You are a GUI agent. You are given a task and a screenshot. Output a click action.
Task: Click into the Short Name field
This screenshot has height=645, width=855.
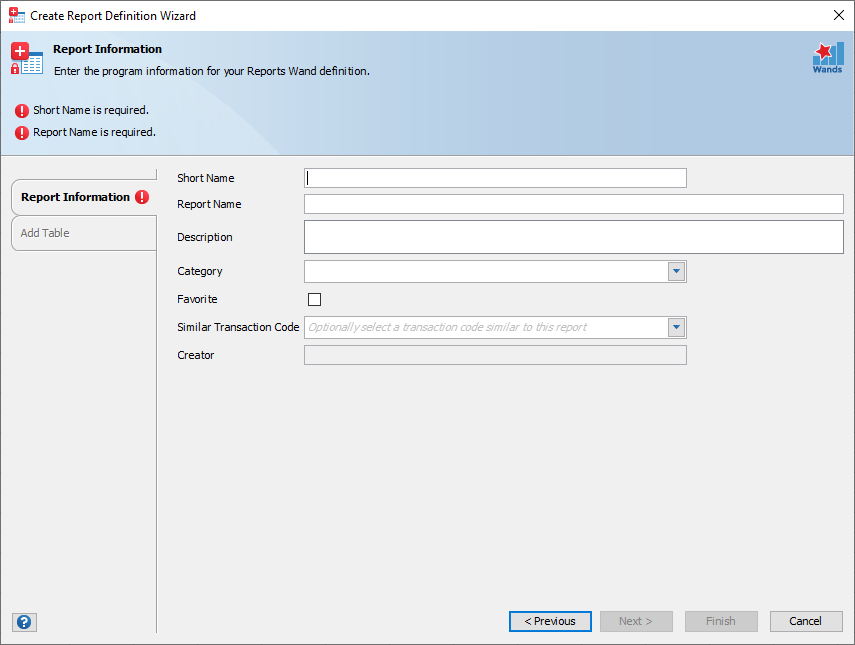(495, 177)
